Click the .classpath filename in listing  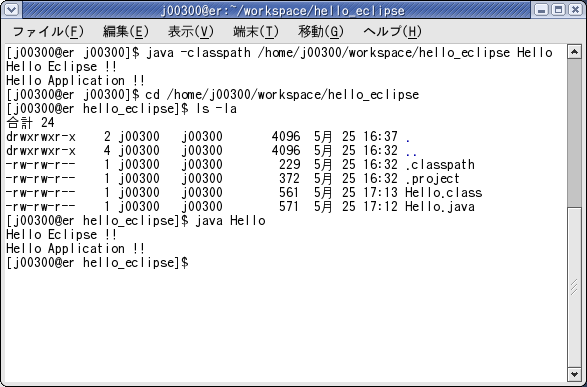click(440, 165)
